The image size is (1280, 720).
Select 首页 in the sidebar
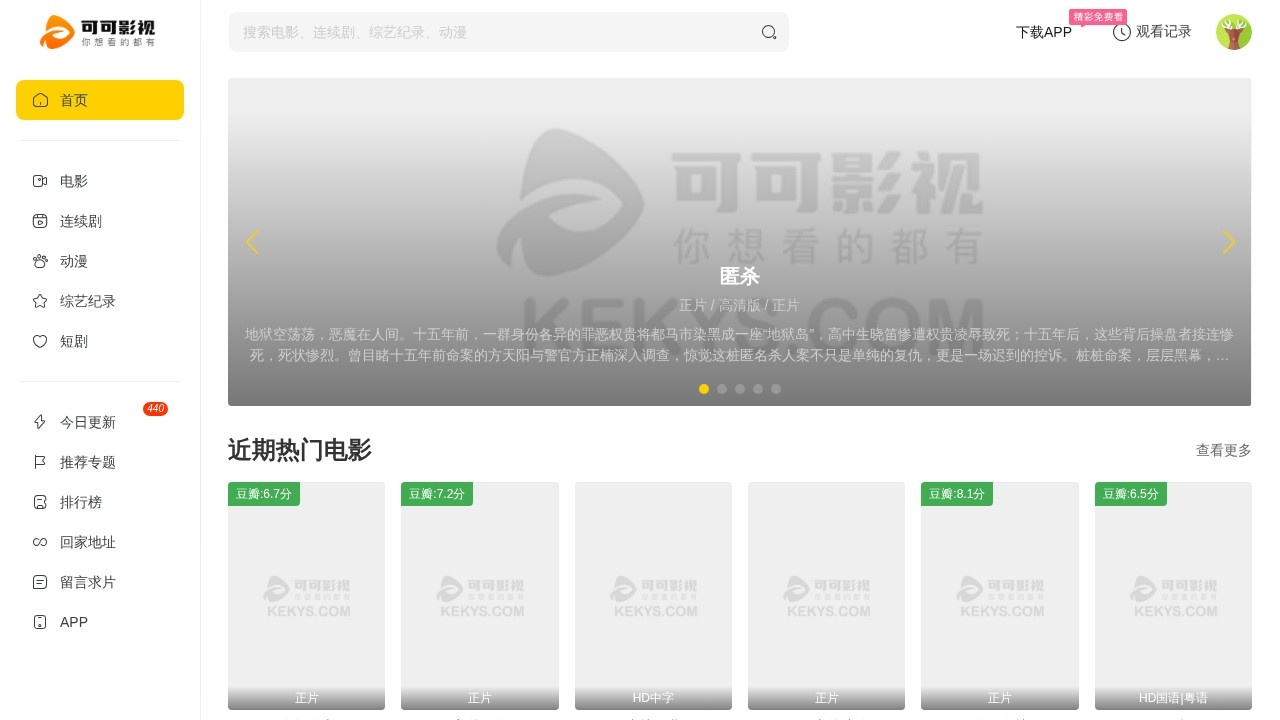[x=100, y=100]
